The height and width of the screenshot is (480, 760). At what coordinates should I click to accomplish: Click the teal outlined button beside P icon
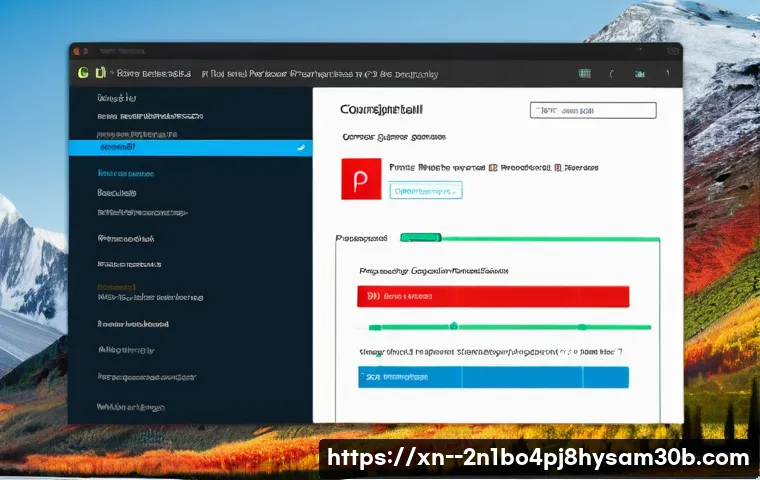pyautogui.click(x=425, y=190)
